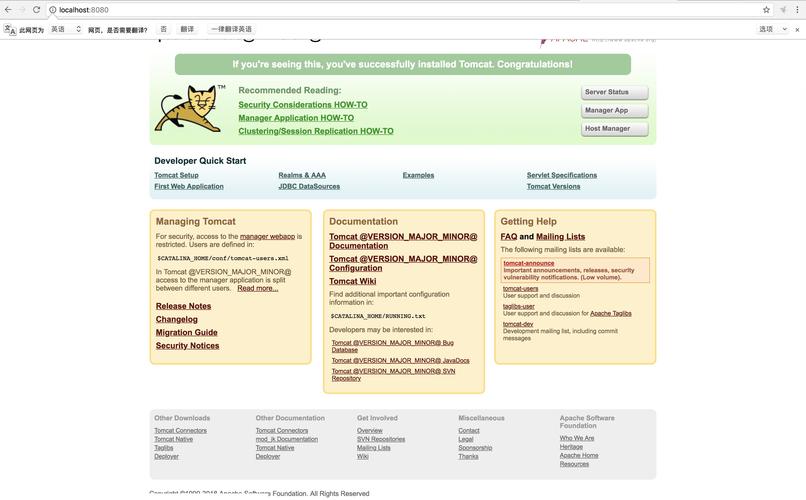Open the Overview link under Get Involved
The height and width of the screenshot is (500, 806).
[370, 431]
